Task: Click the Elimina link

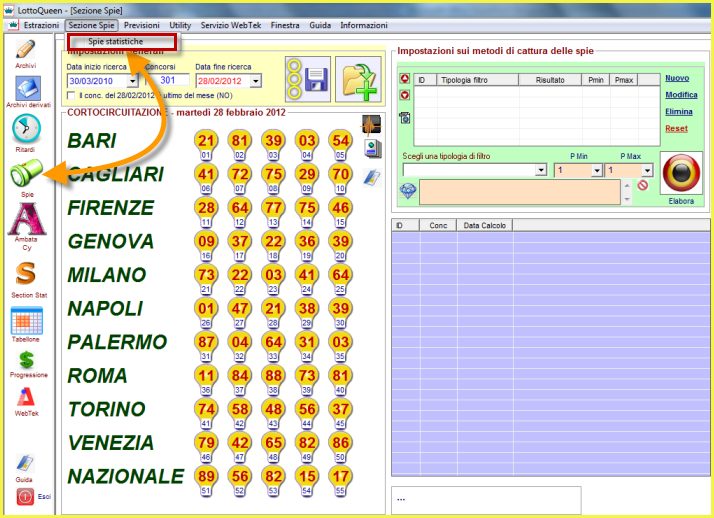Action: pos(679,112)
